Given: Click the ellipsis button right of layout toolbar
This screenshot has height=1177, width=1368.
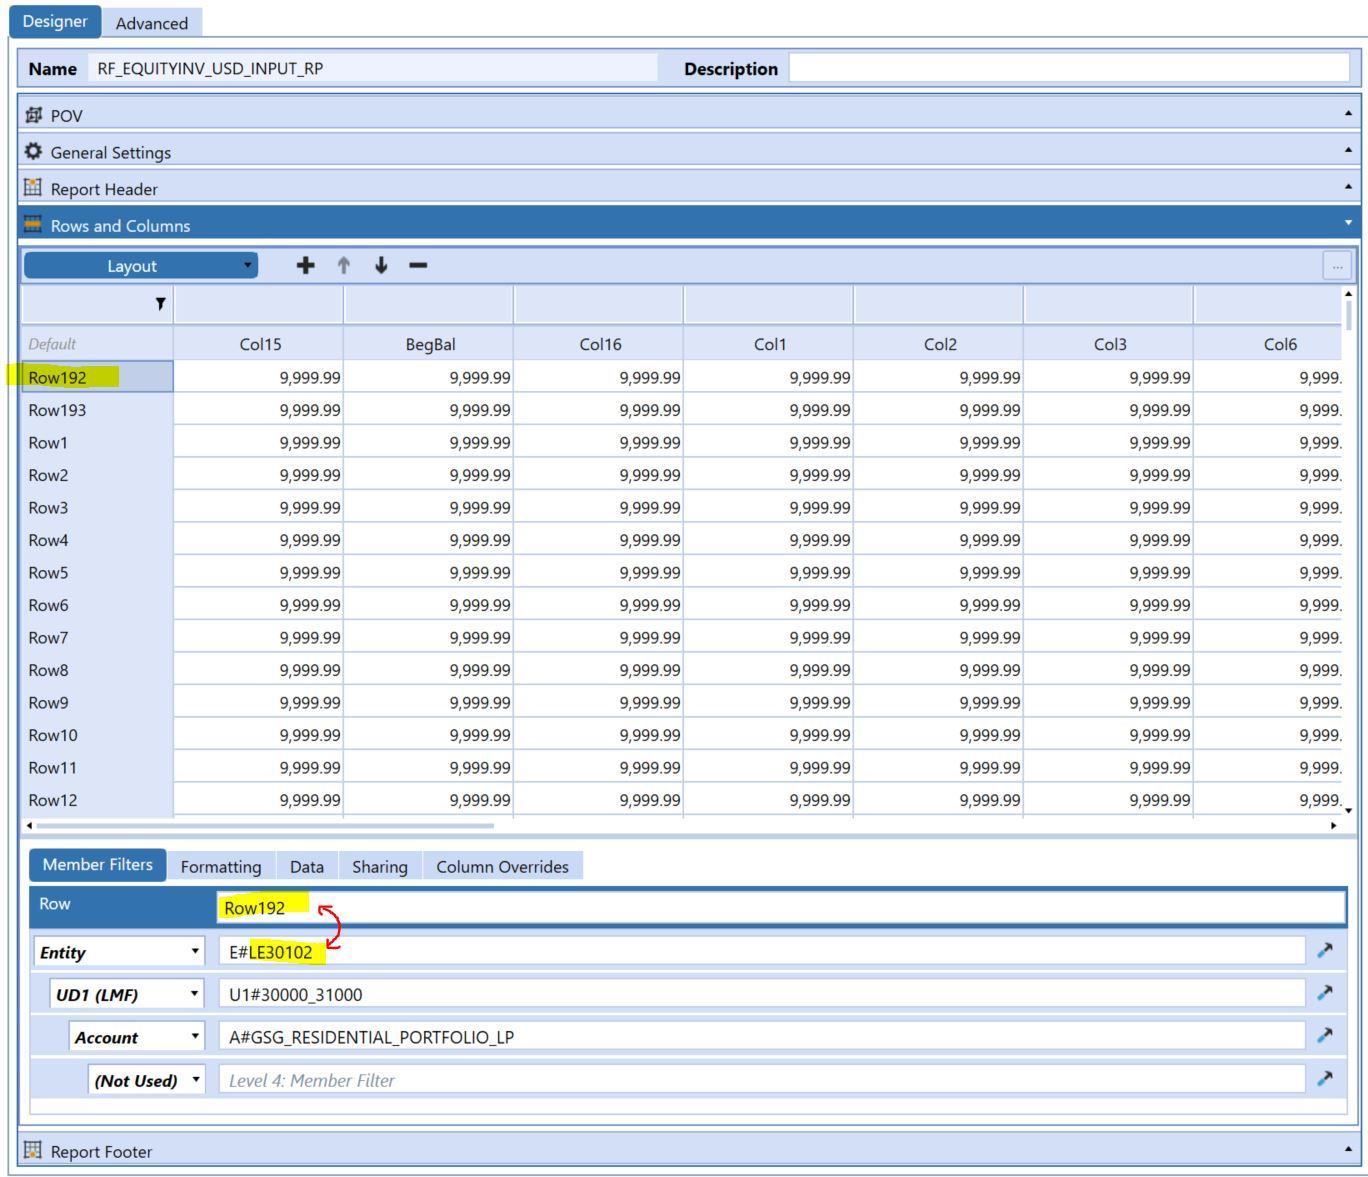Looking at the screenshot, I should 1337,266.
